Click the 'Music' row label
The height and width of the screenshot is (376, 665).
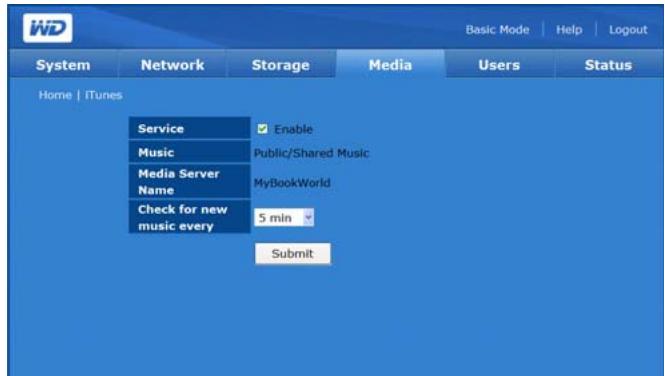pos(189,152)
